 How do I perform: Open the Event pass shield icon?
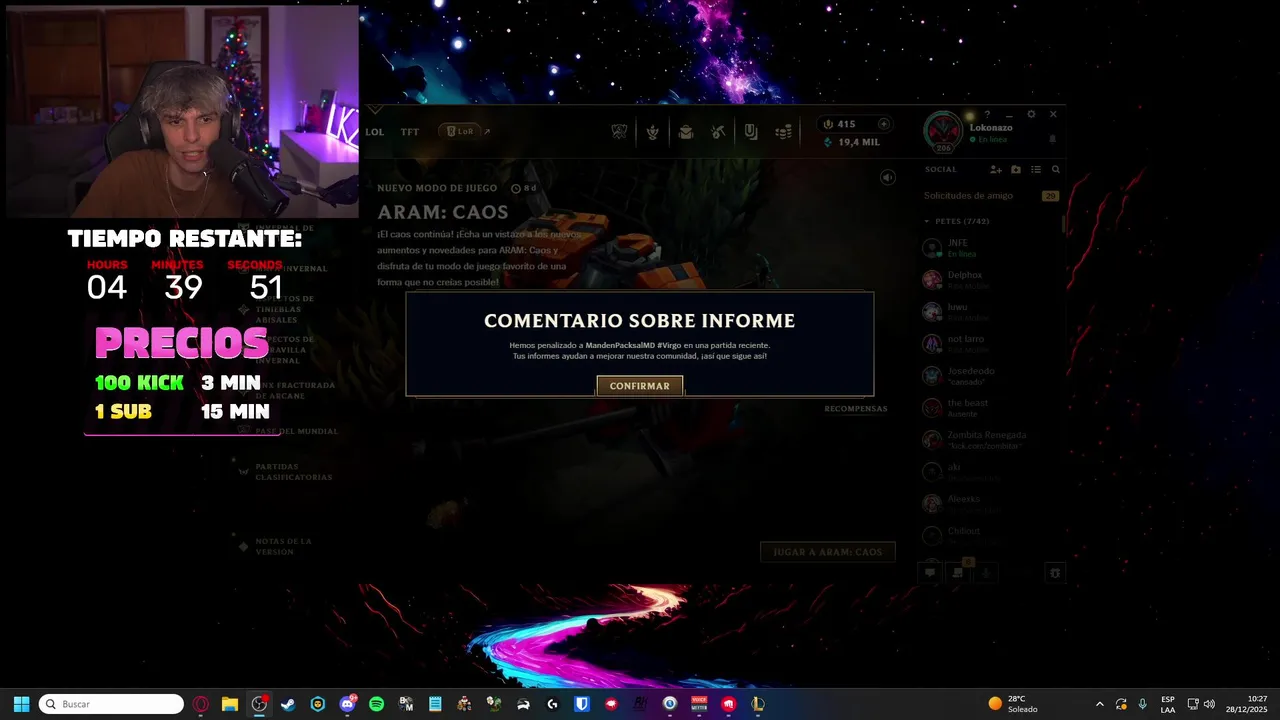[x=751, y=132]
